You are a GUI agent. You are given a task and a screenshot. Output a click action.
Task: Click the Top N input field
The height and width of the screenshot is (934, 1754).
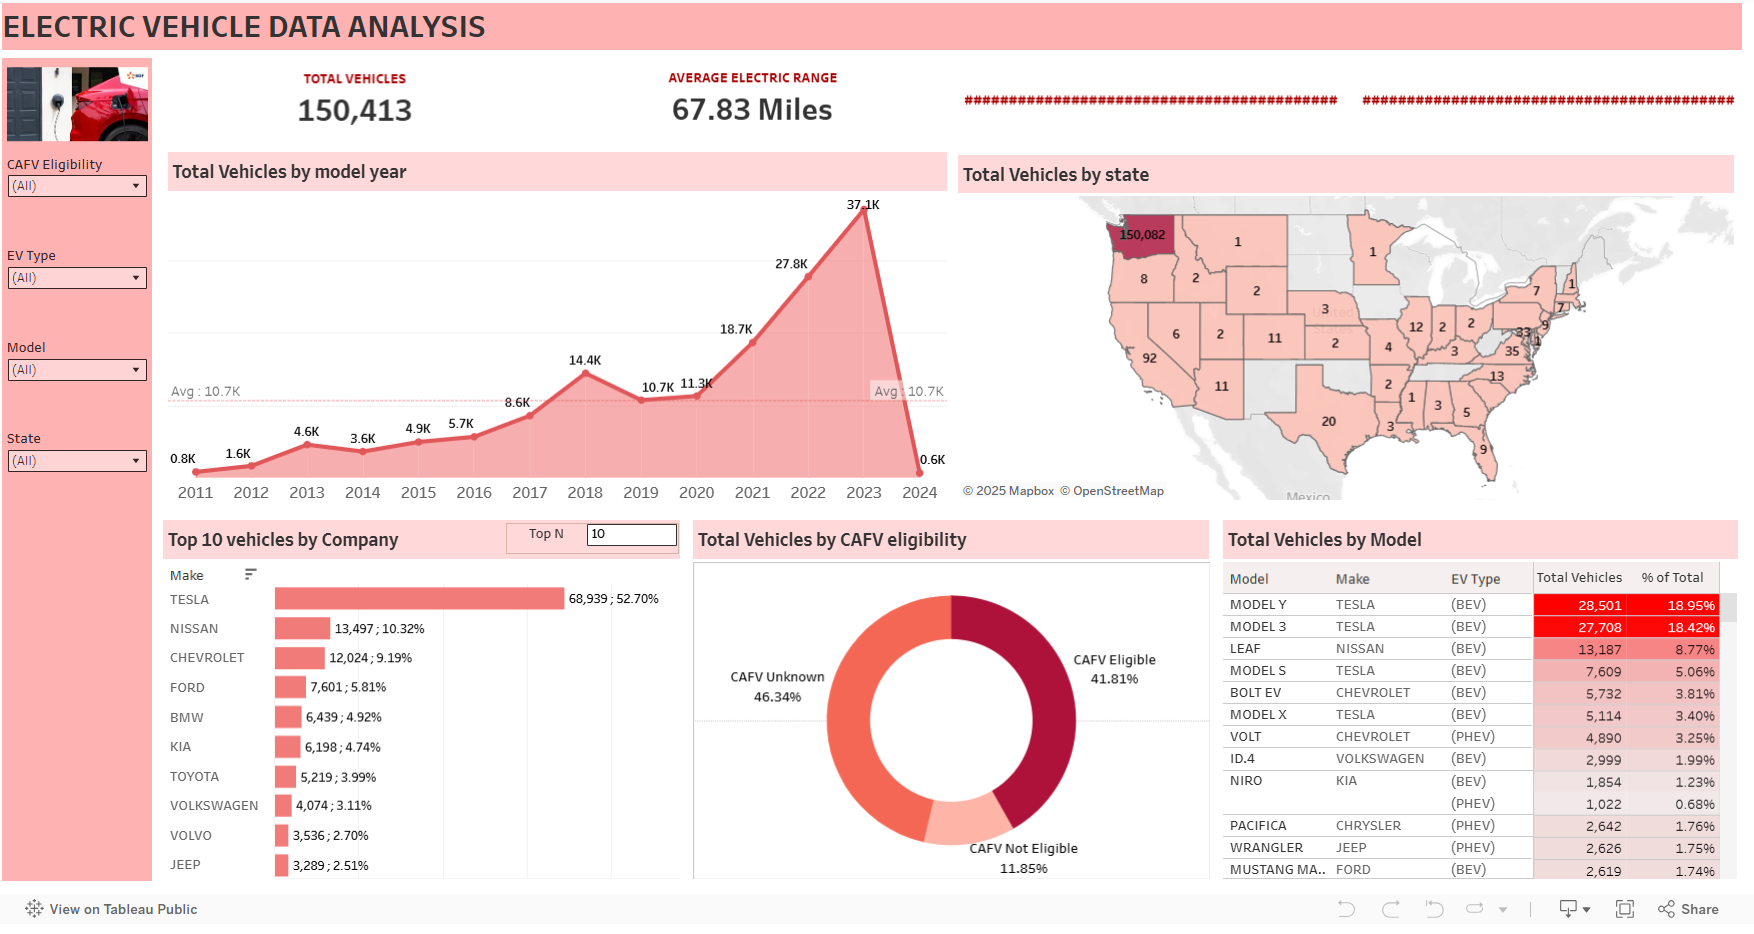[x=632, y=534]
